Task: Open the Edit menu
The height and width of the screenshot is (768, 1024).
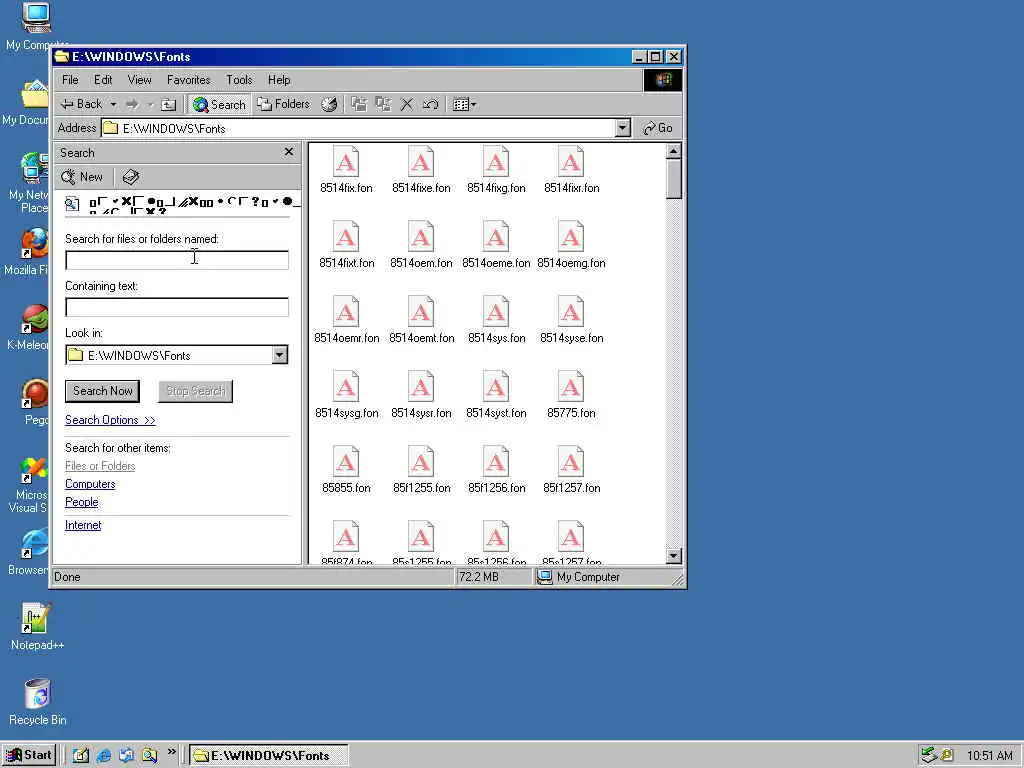Action: [103, 80]
